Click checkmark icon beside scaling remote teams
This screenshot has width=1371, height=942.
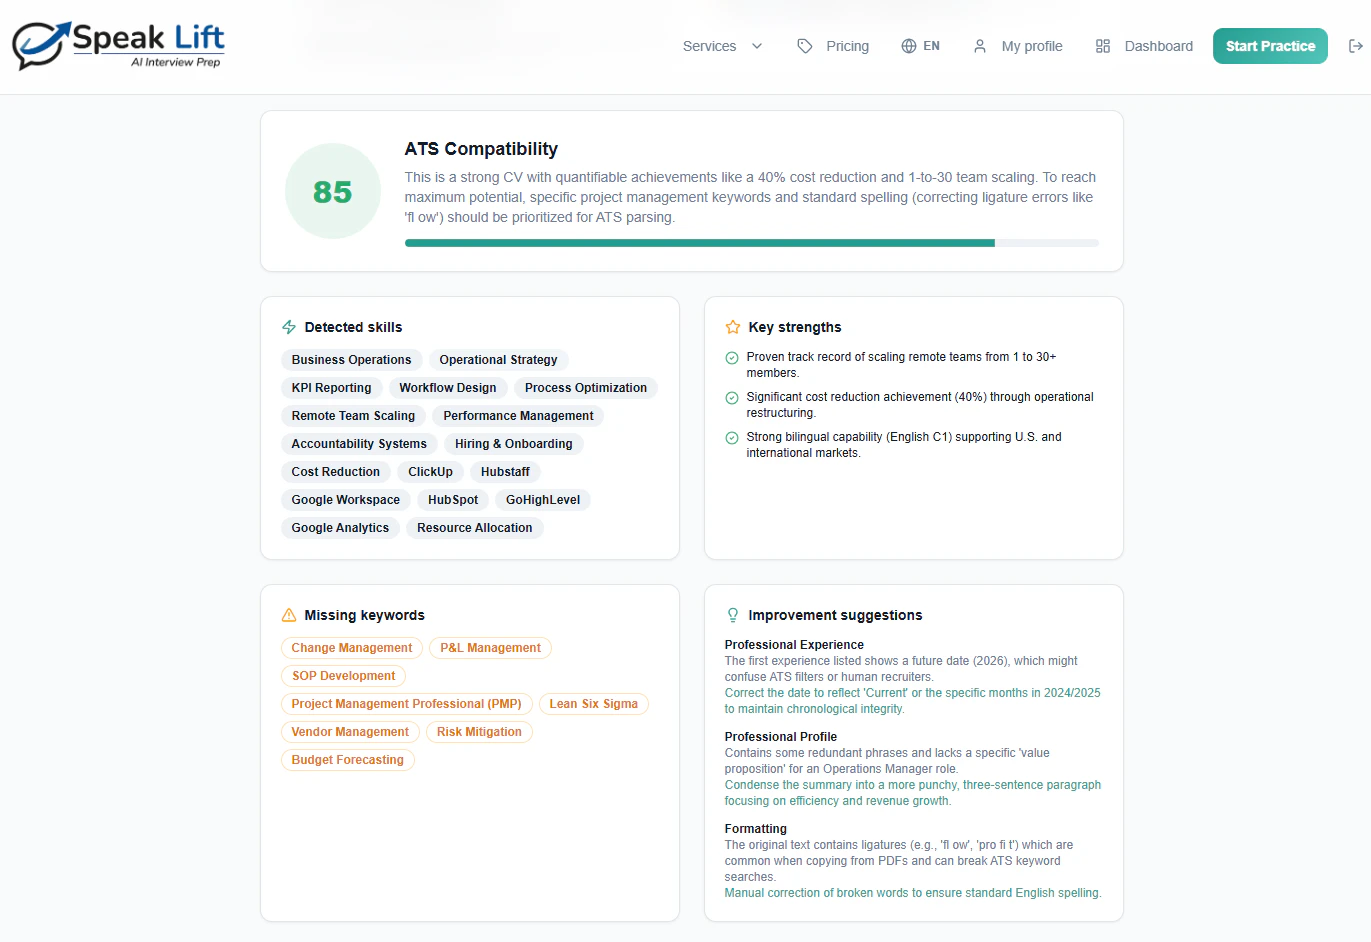(x=732, y=358)
